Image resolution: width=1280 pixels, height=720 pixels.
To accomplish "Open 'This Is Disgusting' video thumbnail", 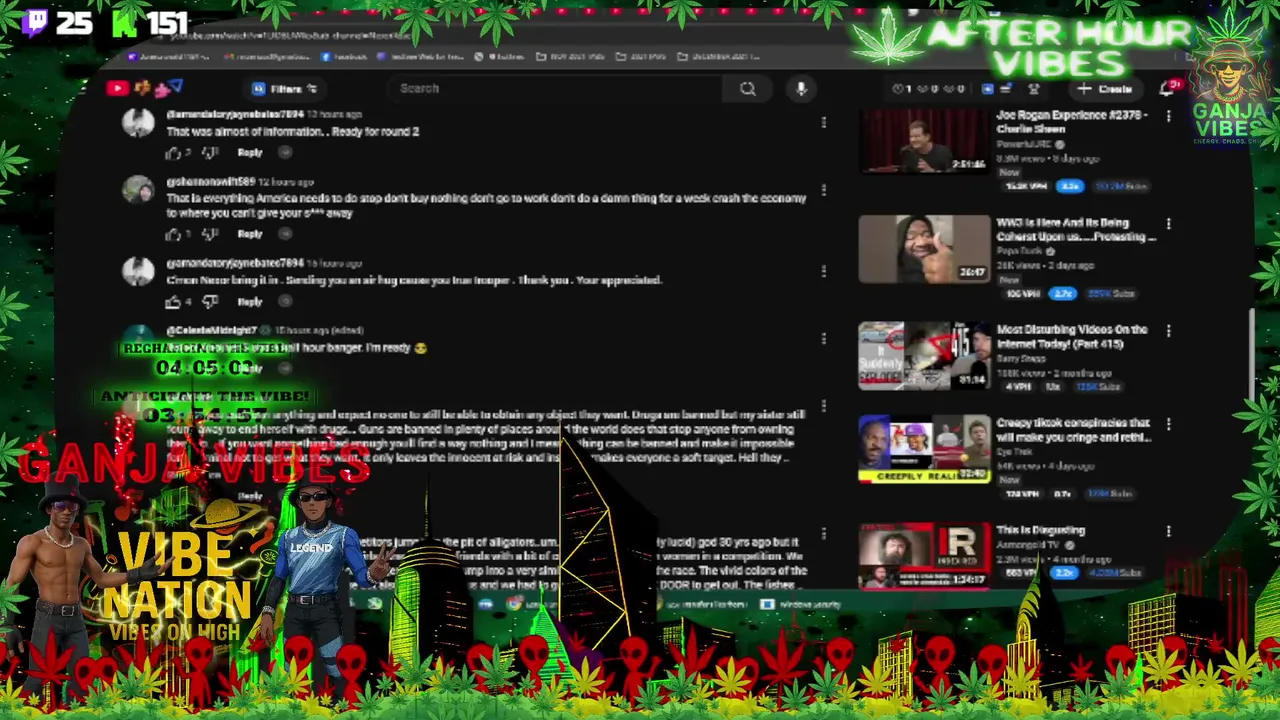I will (924, 556).
